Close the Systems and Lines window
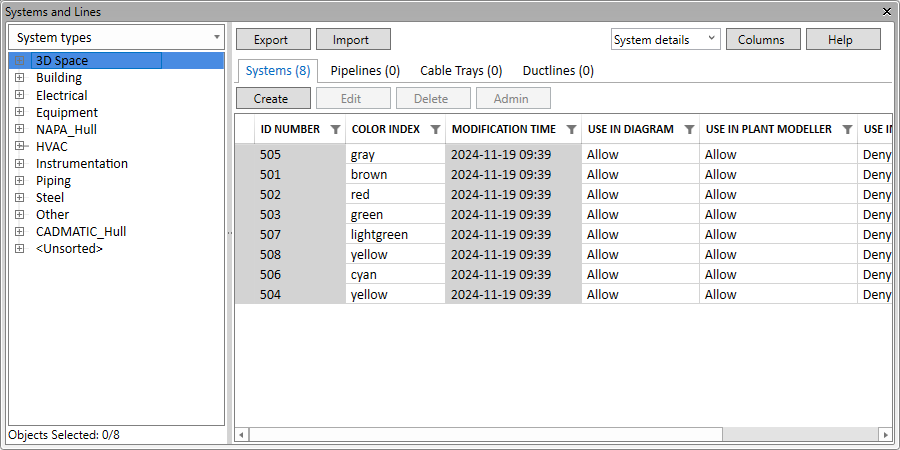Image resolution: width=900 pixels, height=450 pixels. pos(887,11)
